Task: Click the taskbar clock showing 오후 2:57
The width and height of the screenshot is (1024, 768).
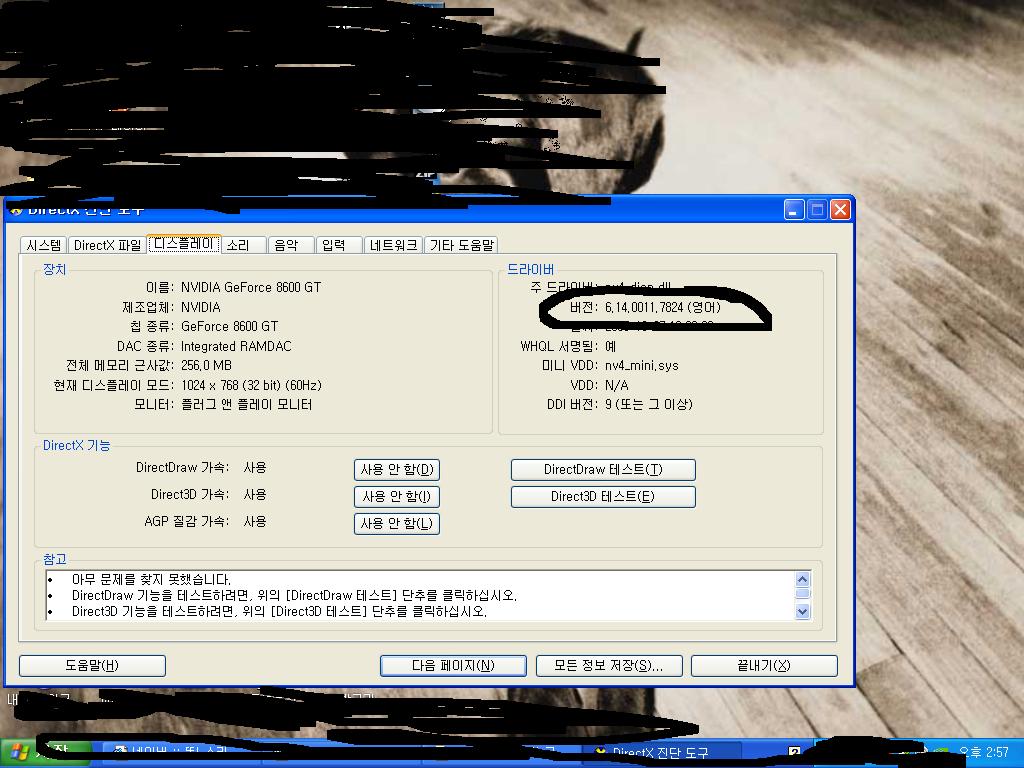Action: pos(984,752)
